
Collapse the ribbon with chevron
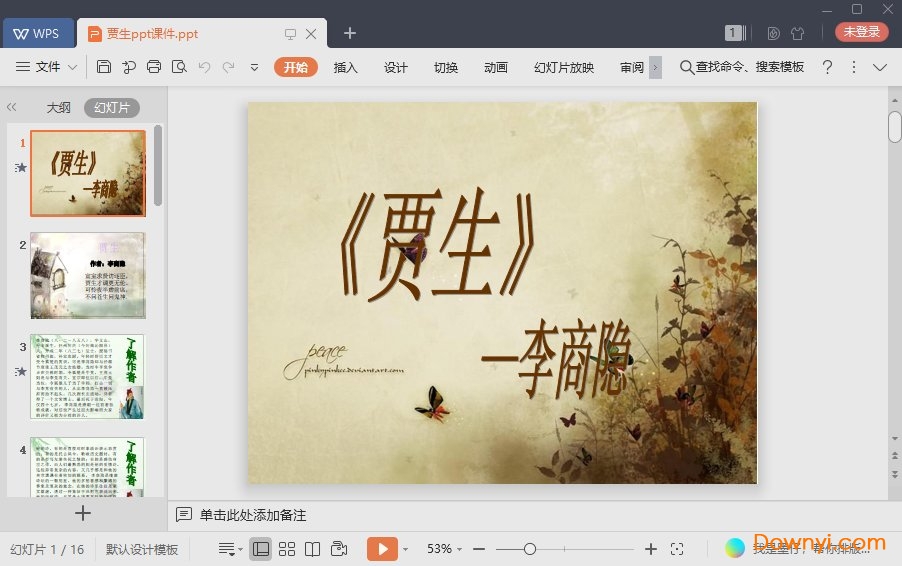(x=880, y=67)
